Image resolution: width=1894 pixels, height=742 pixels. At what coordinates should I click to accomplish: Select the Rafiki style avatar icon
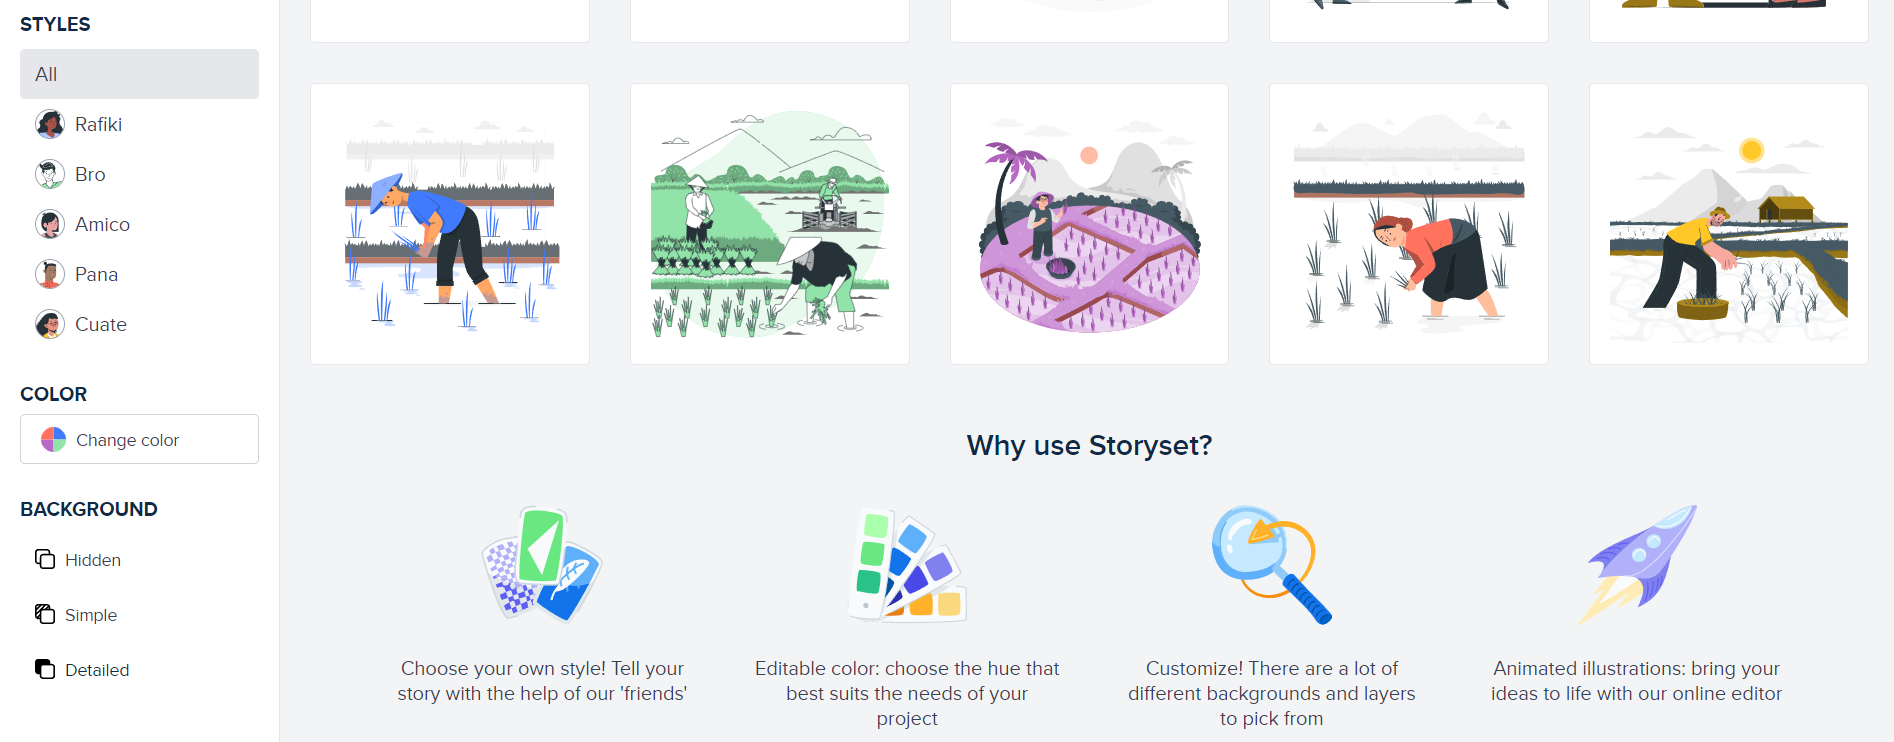pos(50,124)
